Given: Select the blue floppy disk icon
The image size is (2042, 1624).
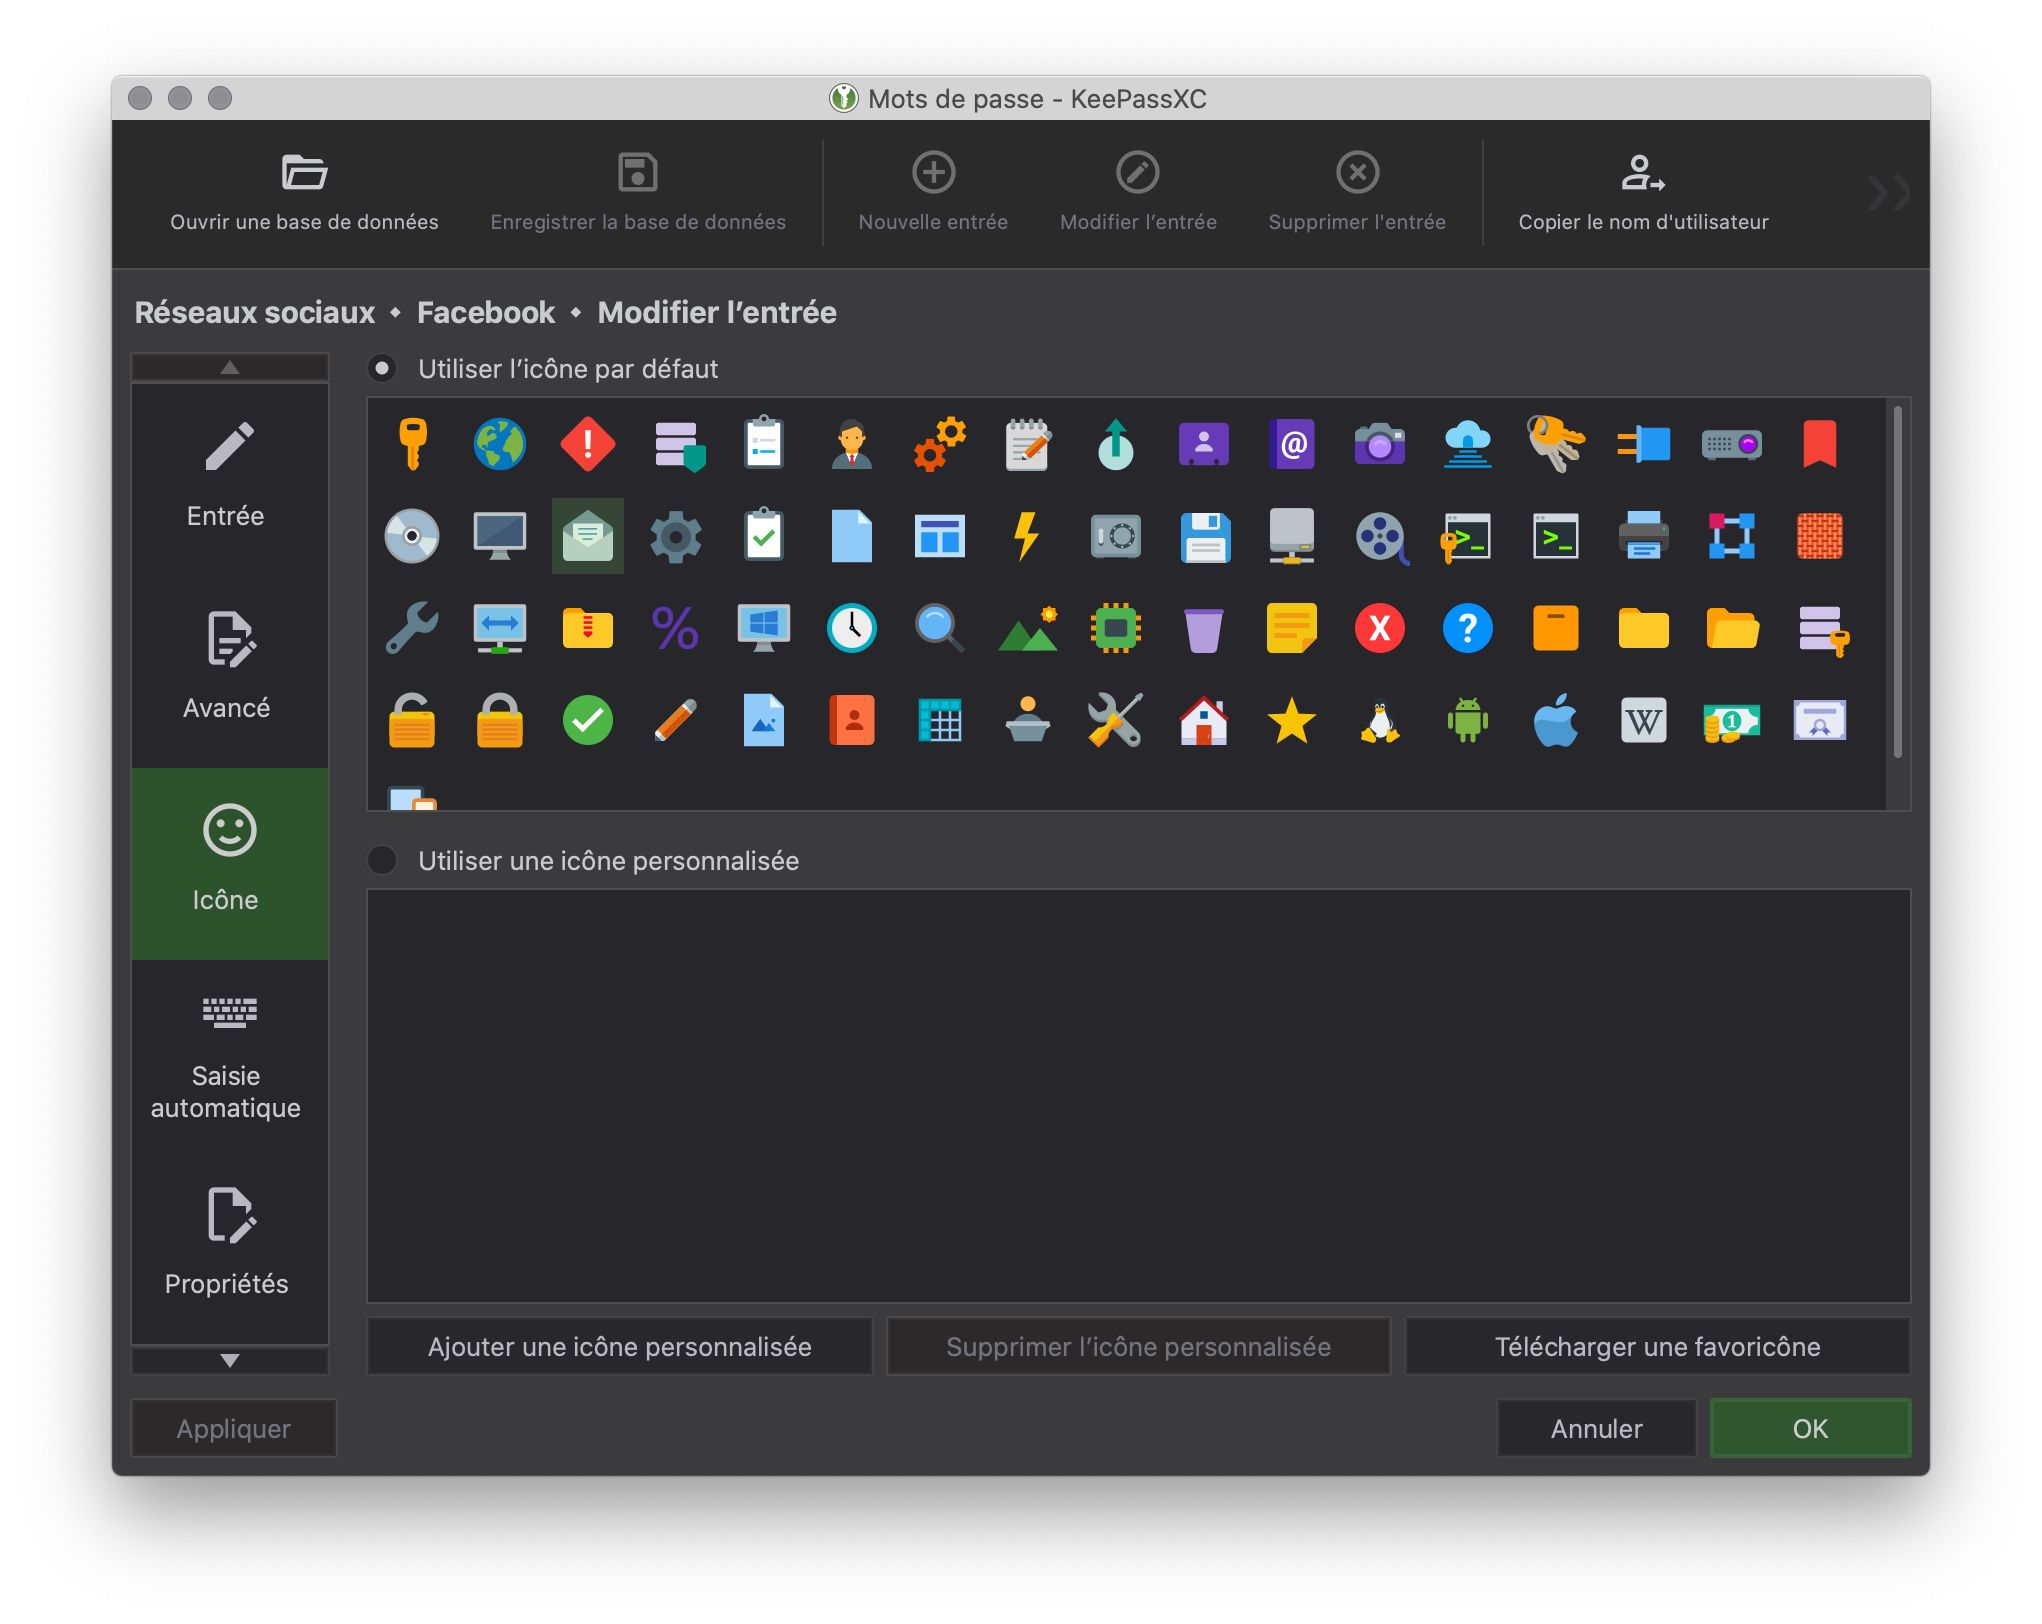Looking at the screenshot, I should point(1204,536).
